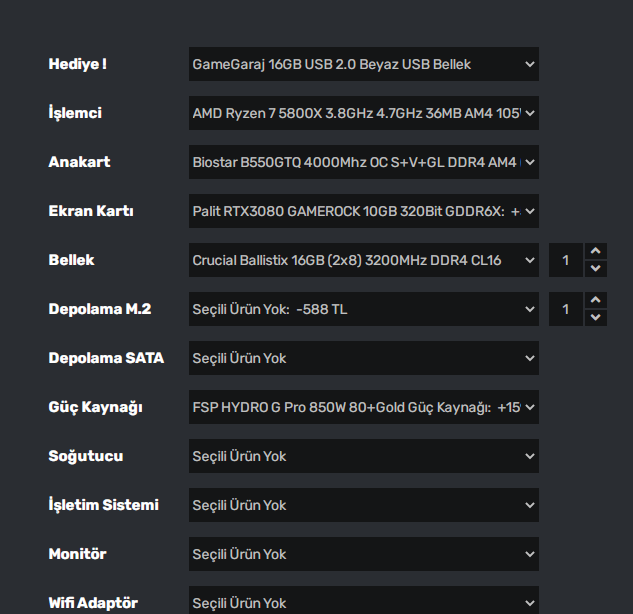Open the Soğutucu cooler dropdown
Viewport: 633px width, 614px height.
tap(363, 456)
